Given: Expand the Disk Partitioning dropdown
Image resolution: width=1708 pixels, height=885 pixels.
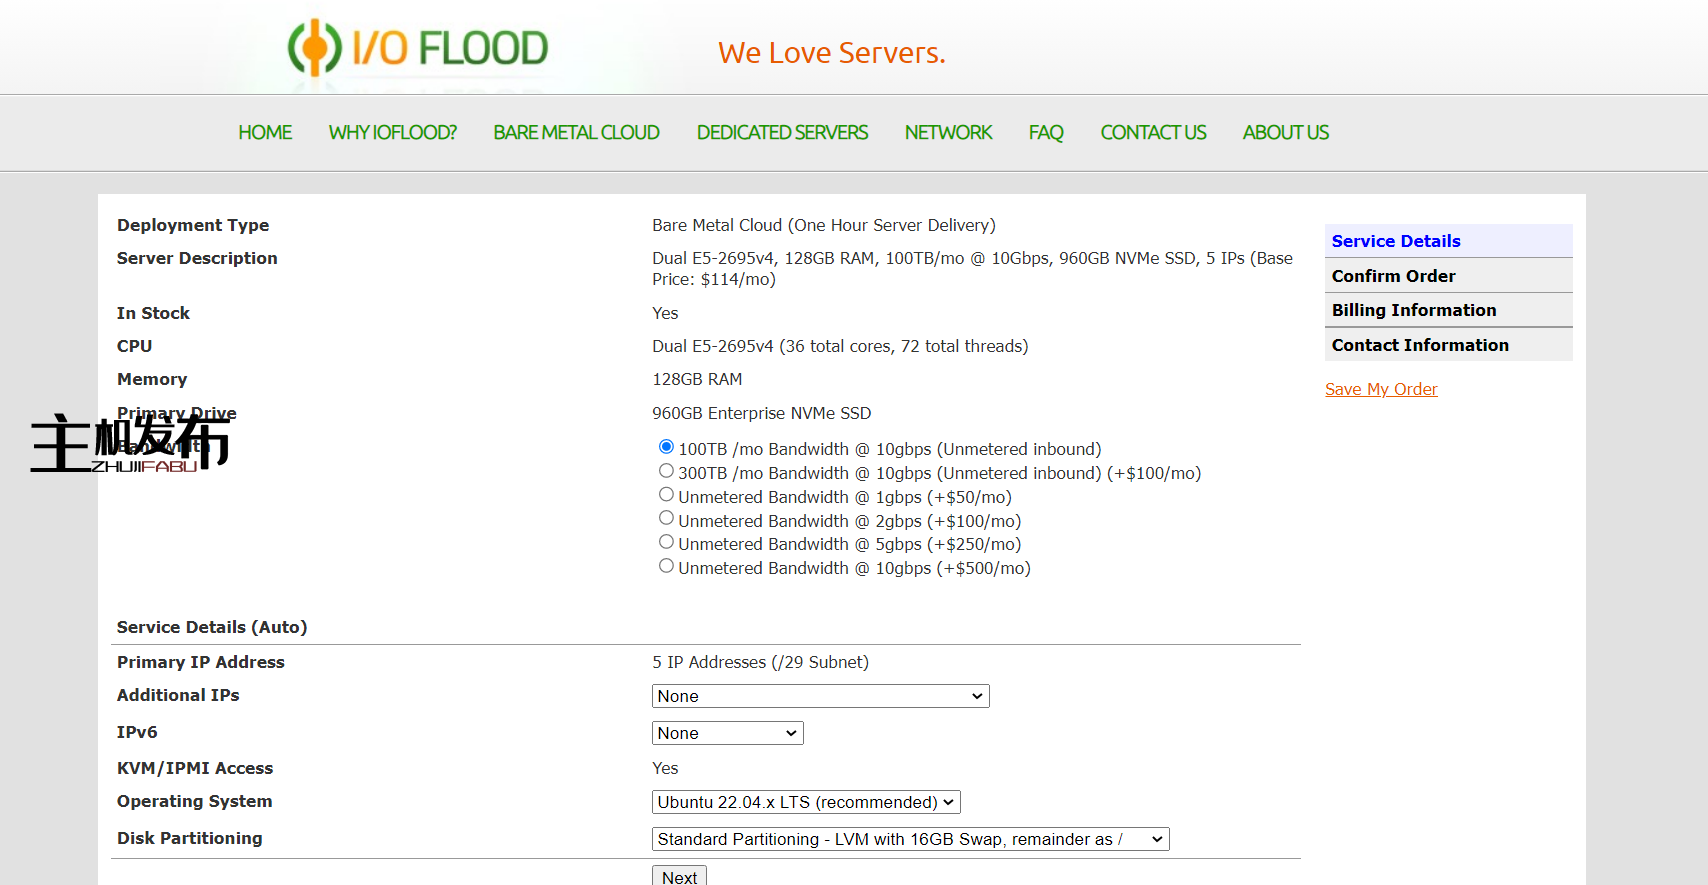Looking at the screenshot, I should coord(910,839).
